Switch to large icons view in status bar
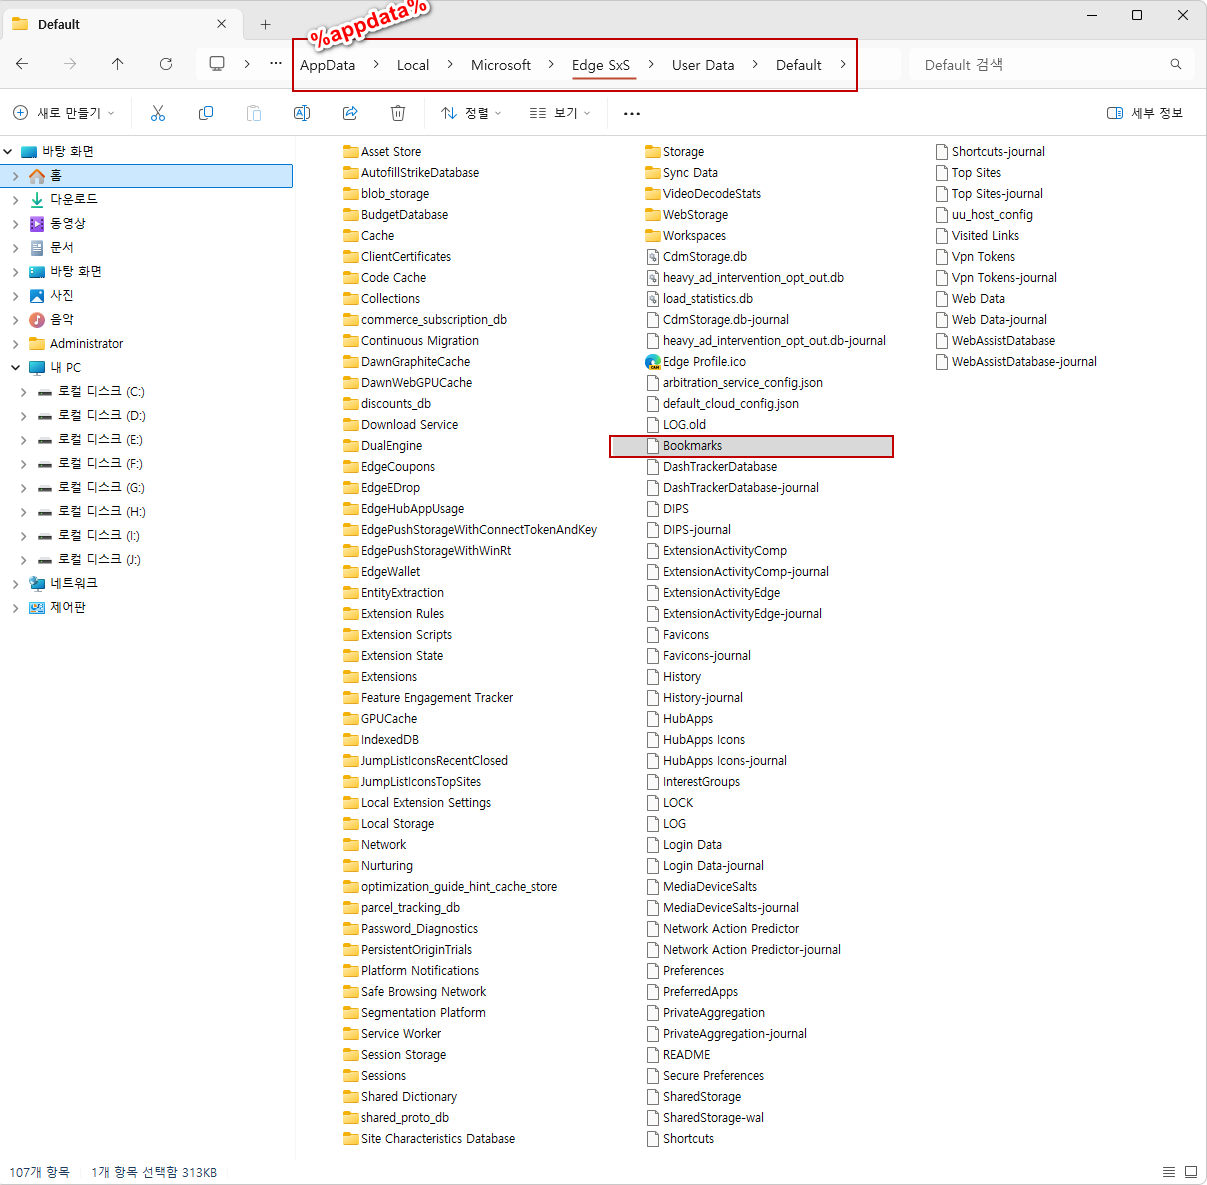 click(x=1191, y=1171)
